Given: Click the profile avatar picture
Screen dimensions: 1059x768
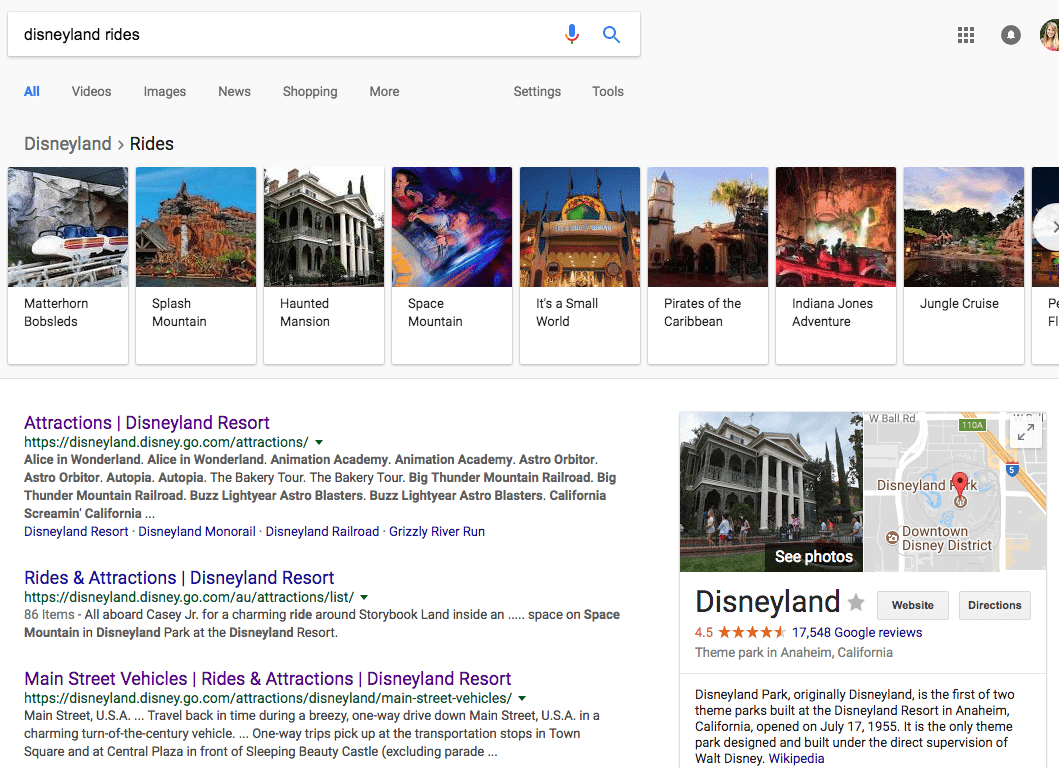Looking at the screenshot, I should [1048, 34].
